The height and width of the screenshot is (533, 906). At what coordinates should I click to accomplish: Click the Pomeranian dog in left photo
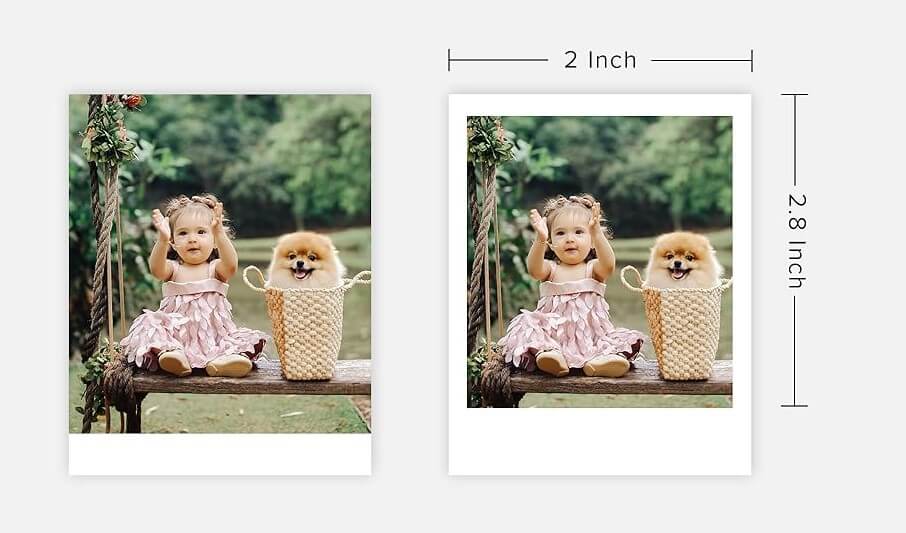[305, 260]
